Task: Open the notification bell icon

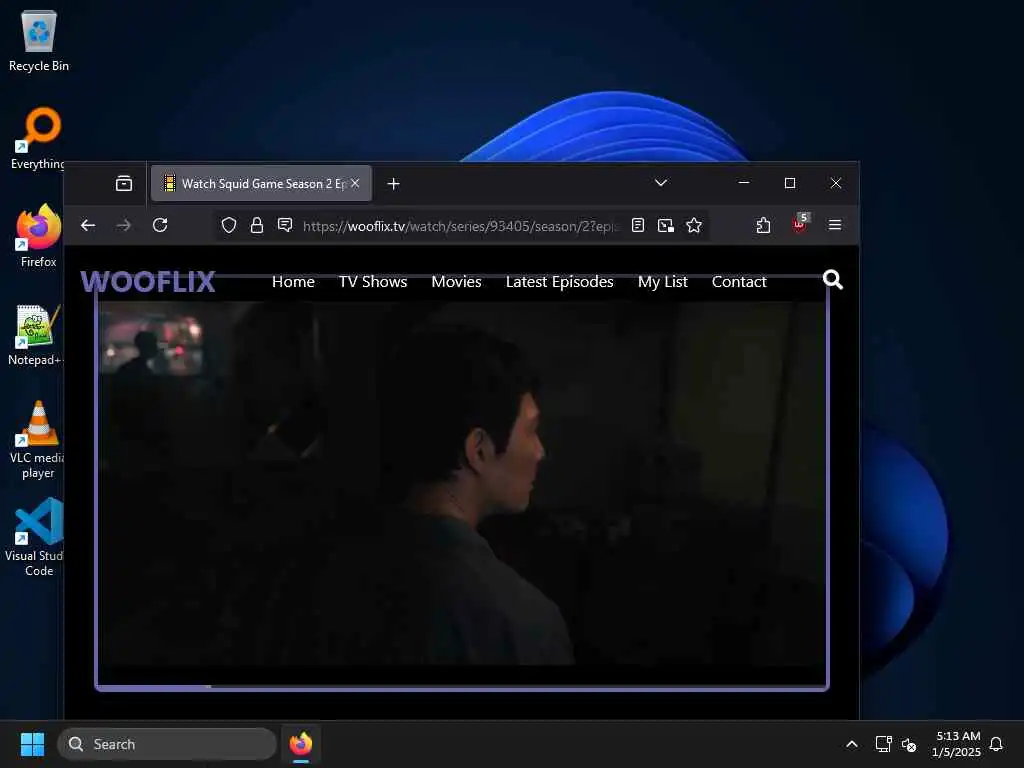Action: click(996, 744)
